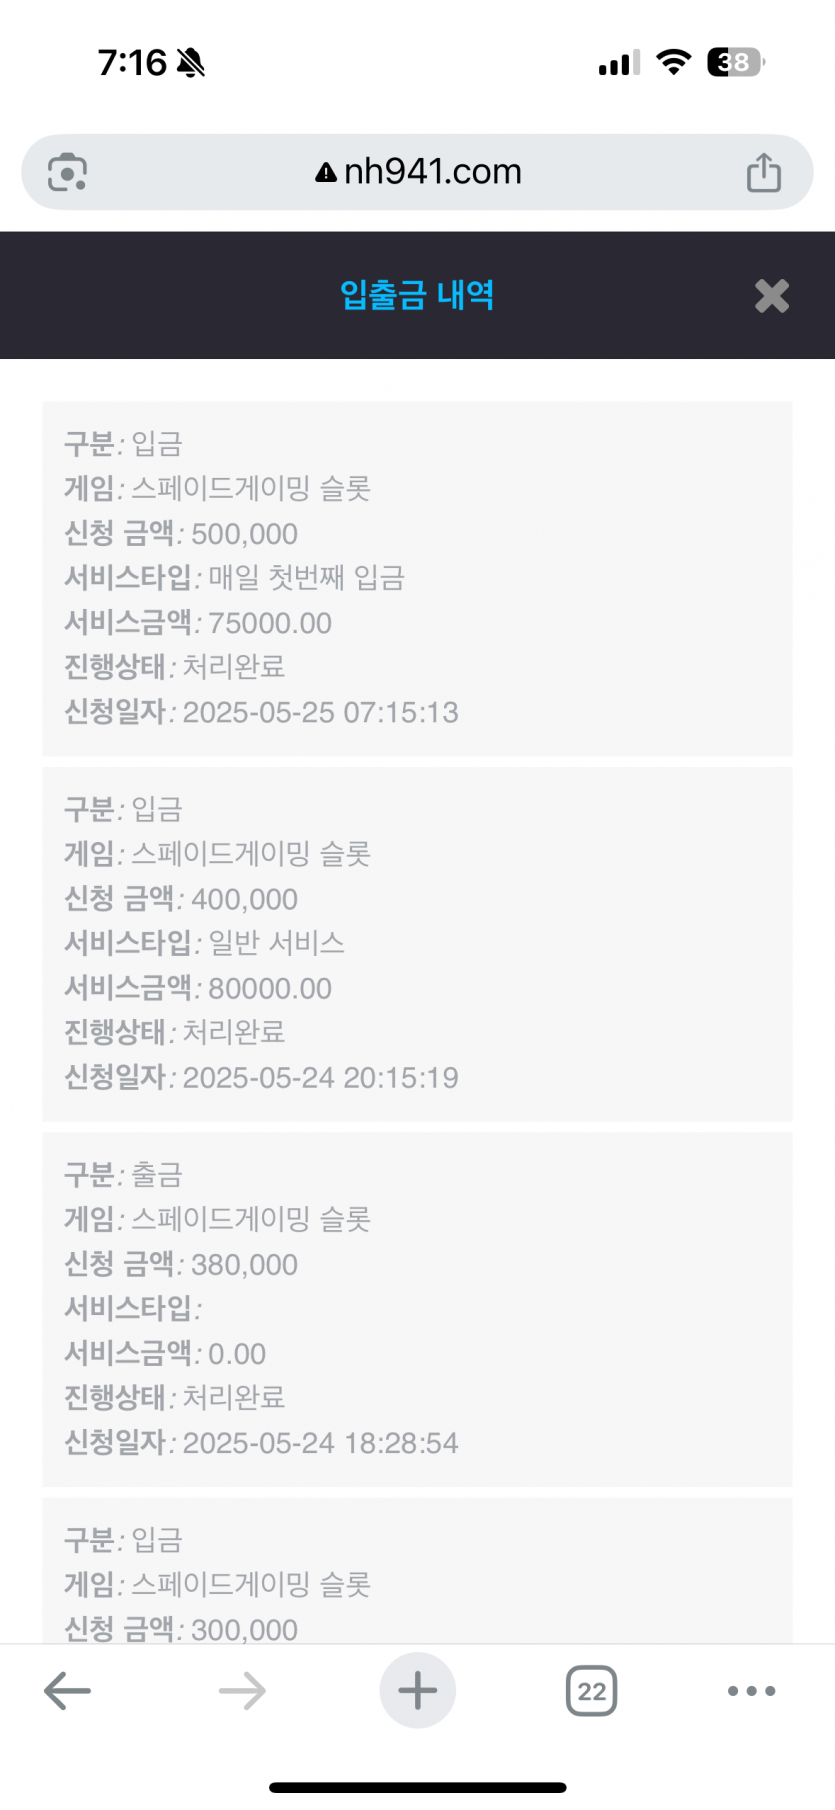835x1810 pixels.
Task: Tap the date 2025-05-25 07:15:13
Action: 321,712
